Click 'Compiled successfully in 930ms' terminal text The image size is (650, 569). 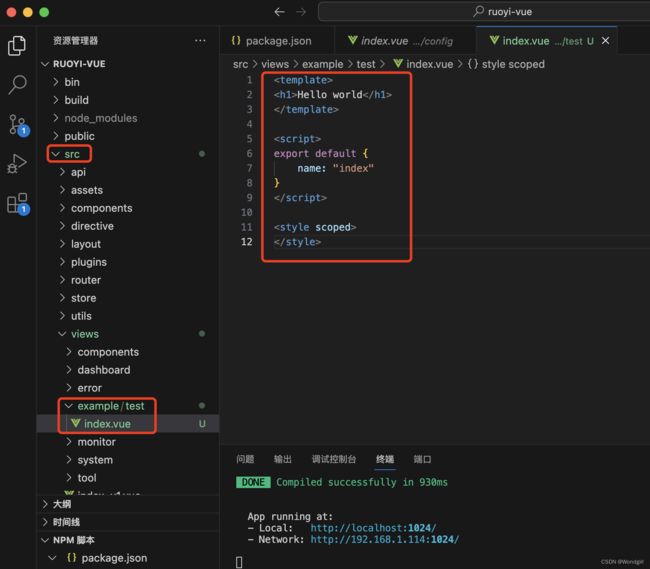click(x=362, y=482)
